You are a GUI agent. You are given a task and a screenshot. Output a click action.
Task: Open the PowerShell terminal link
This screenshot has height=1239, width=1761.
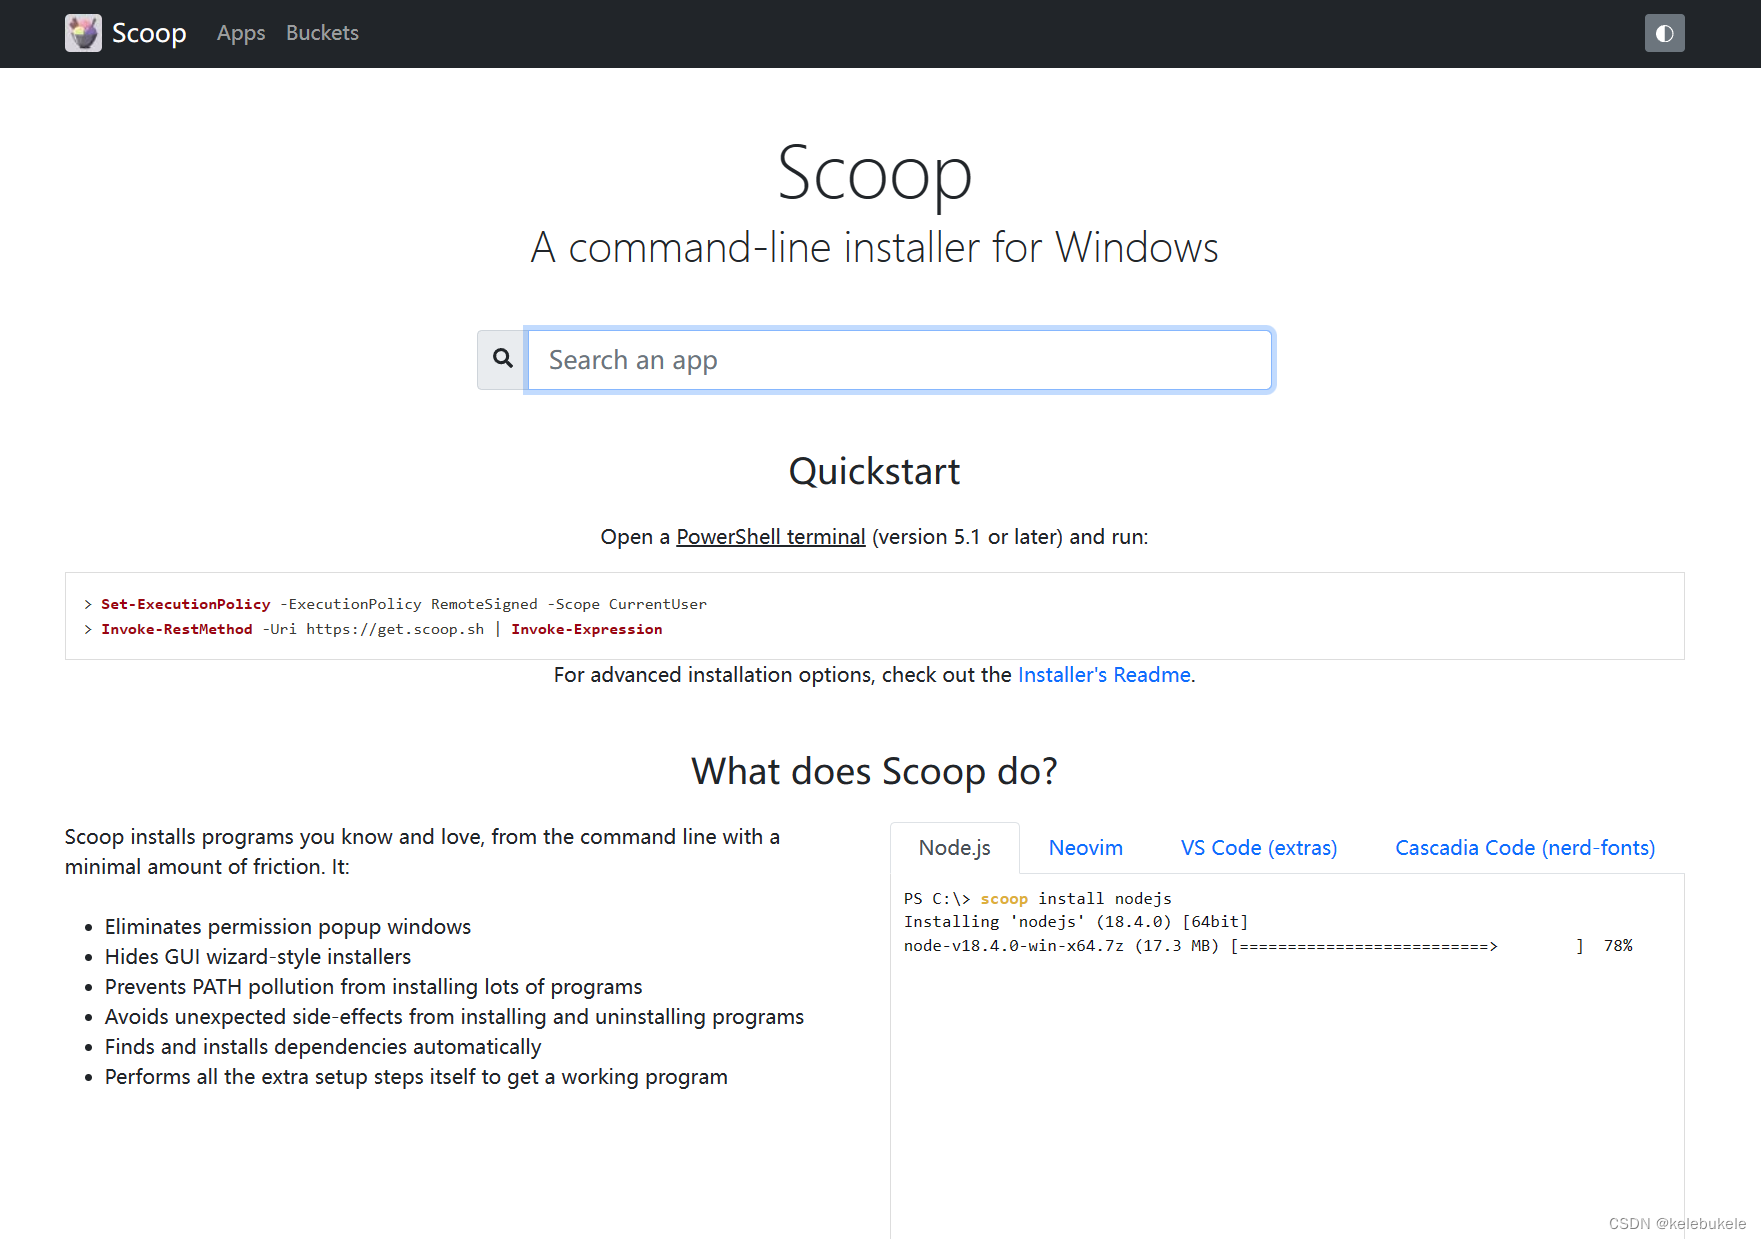(770, 536)
